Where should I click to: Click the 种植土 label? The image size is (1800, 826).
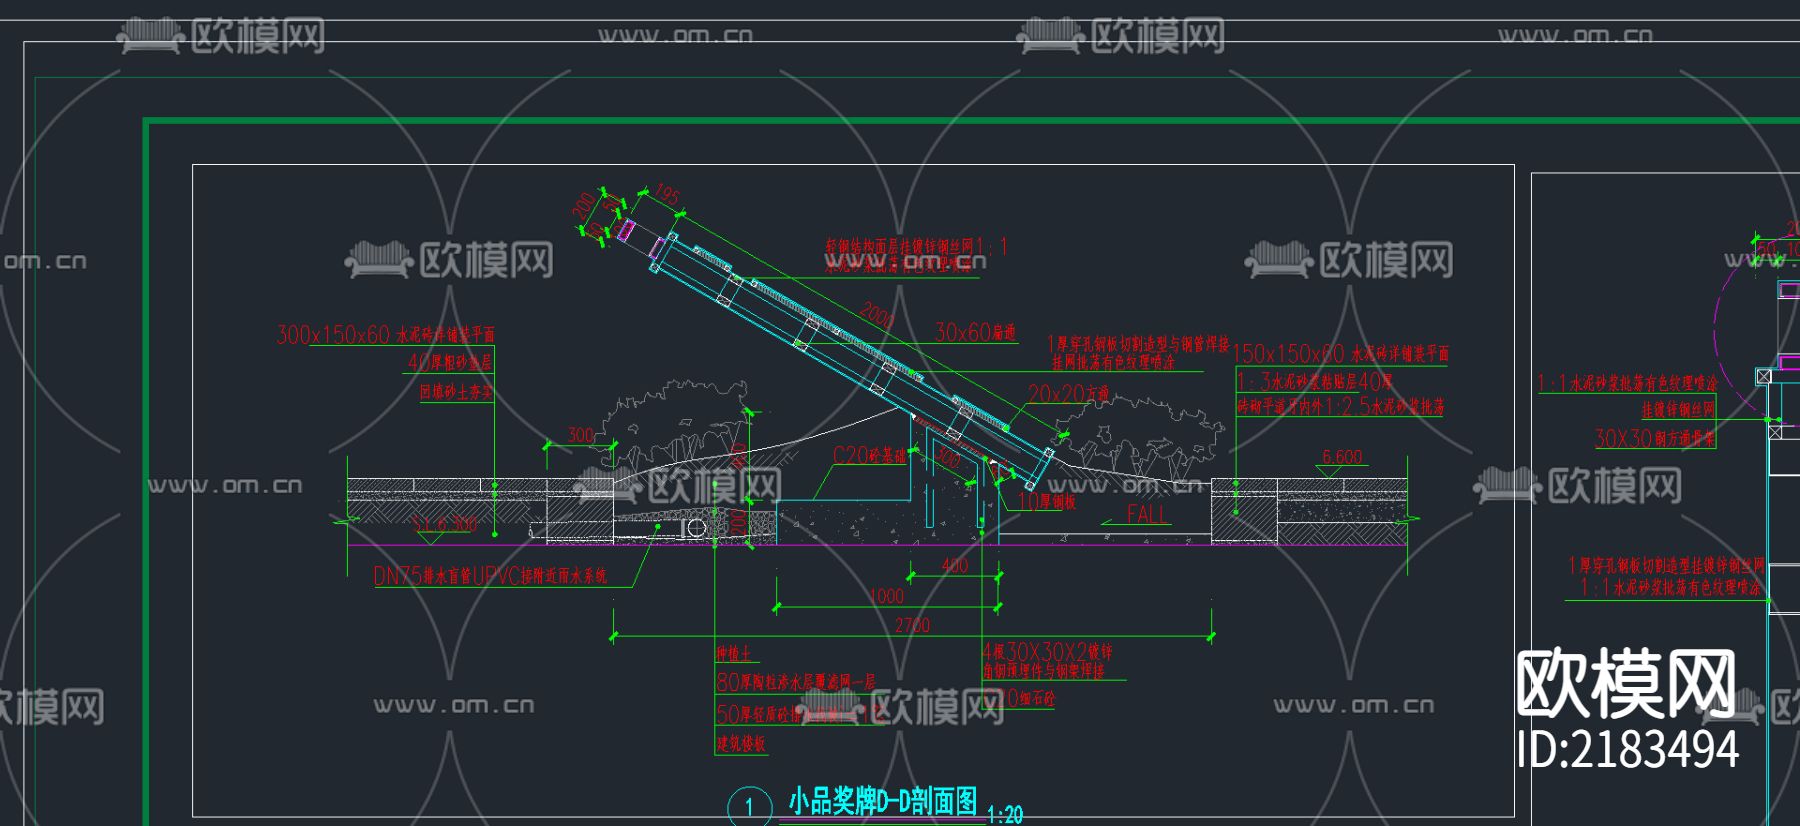click(733, 653)
